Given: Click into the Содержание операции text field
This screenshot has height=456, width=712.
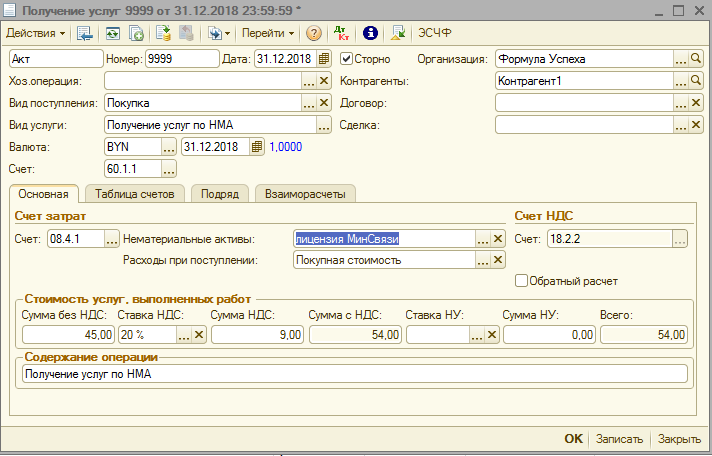Looking at the screenshot, I should pyautogui.click(x=352, y=374).
